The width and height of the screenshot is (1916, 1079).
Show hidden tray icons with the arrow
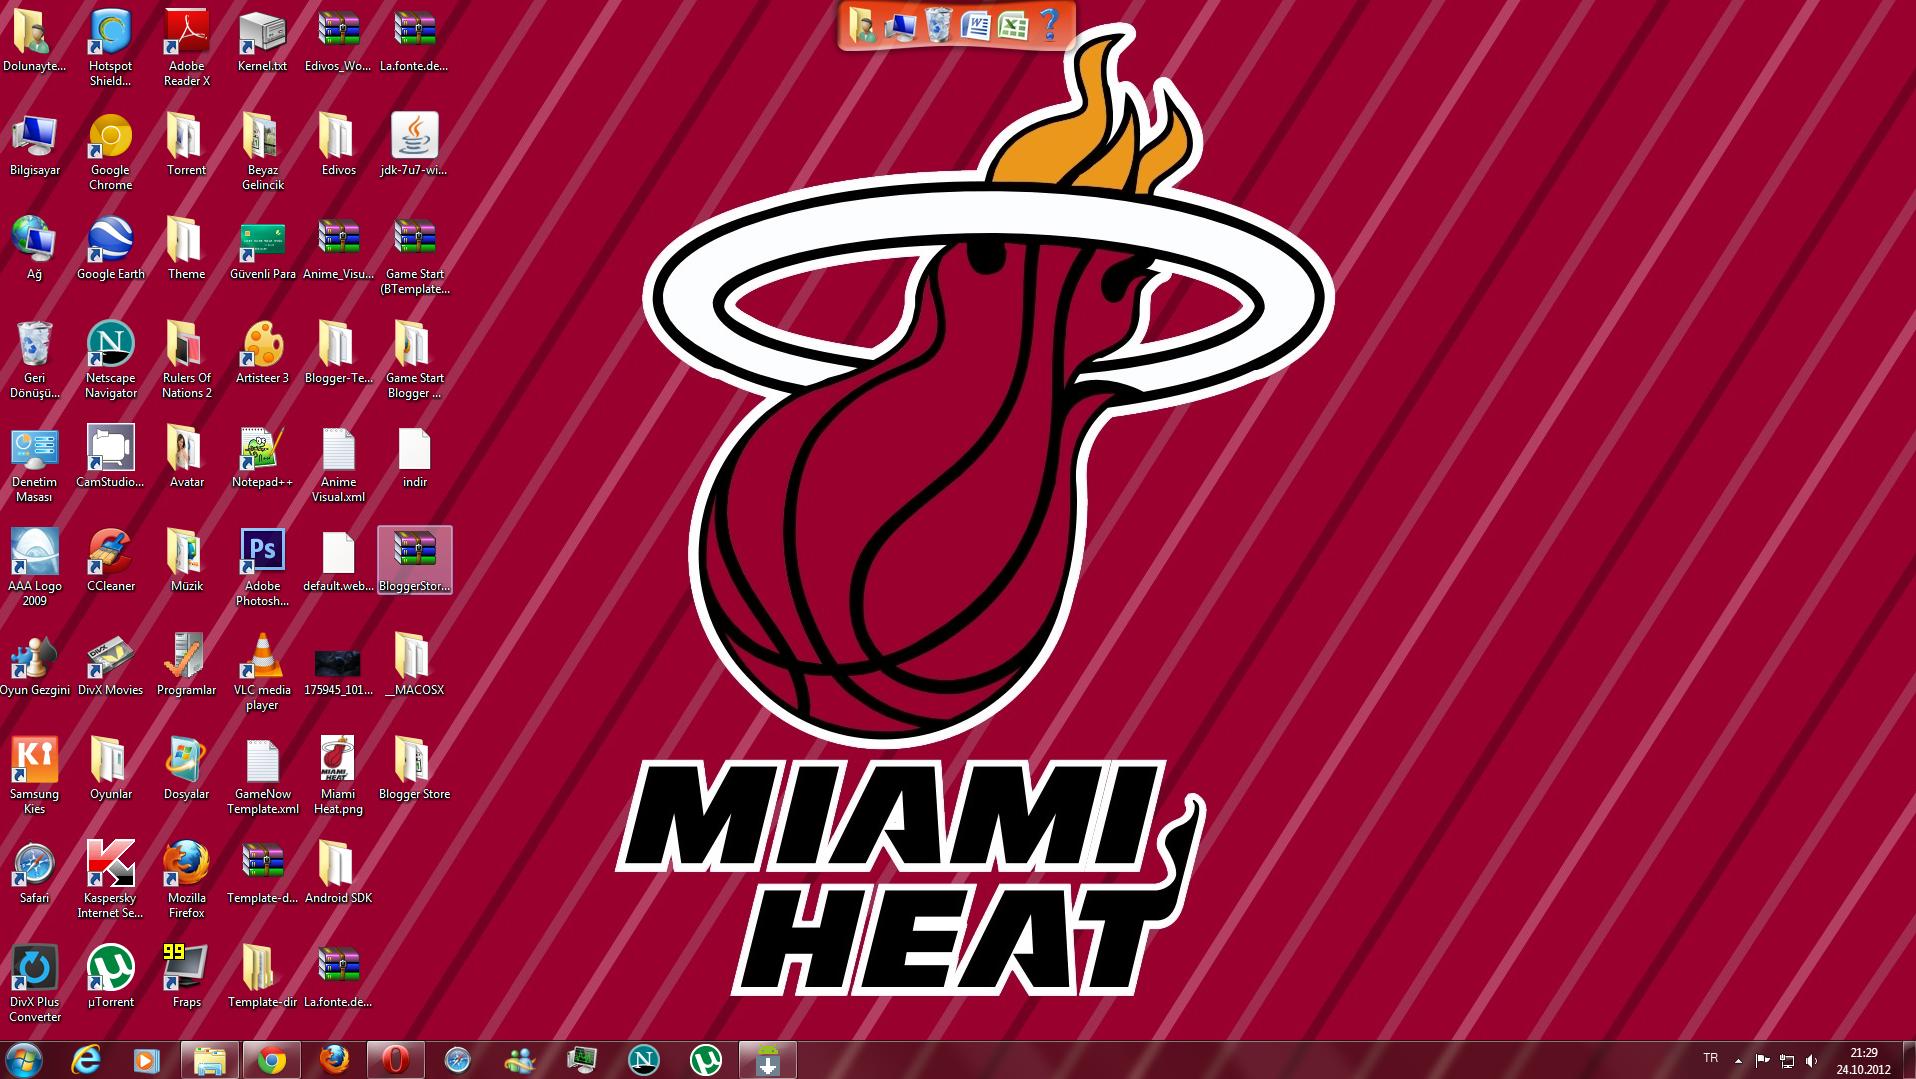1738,1060
